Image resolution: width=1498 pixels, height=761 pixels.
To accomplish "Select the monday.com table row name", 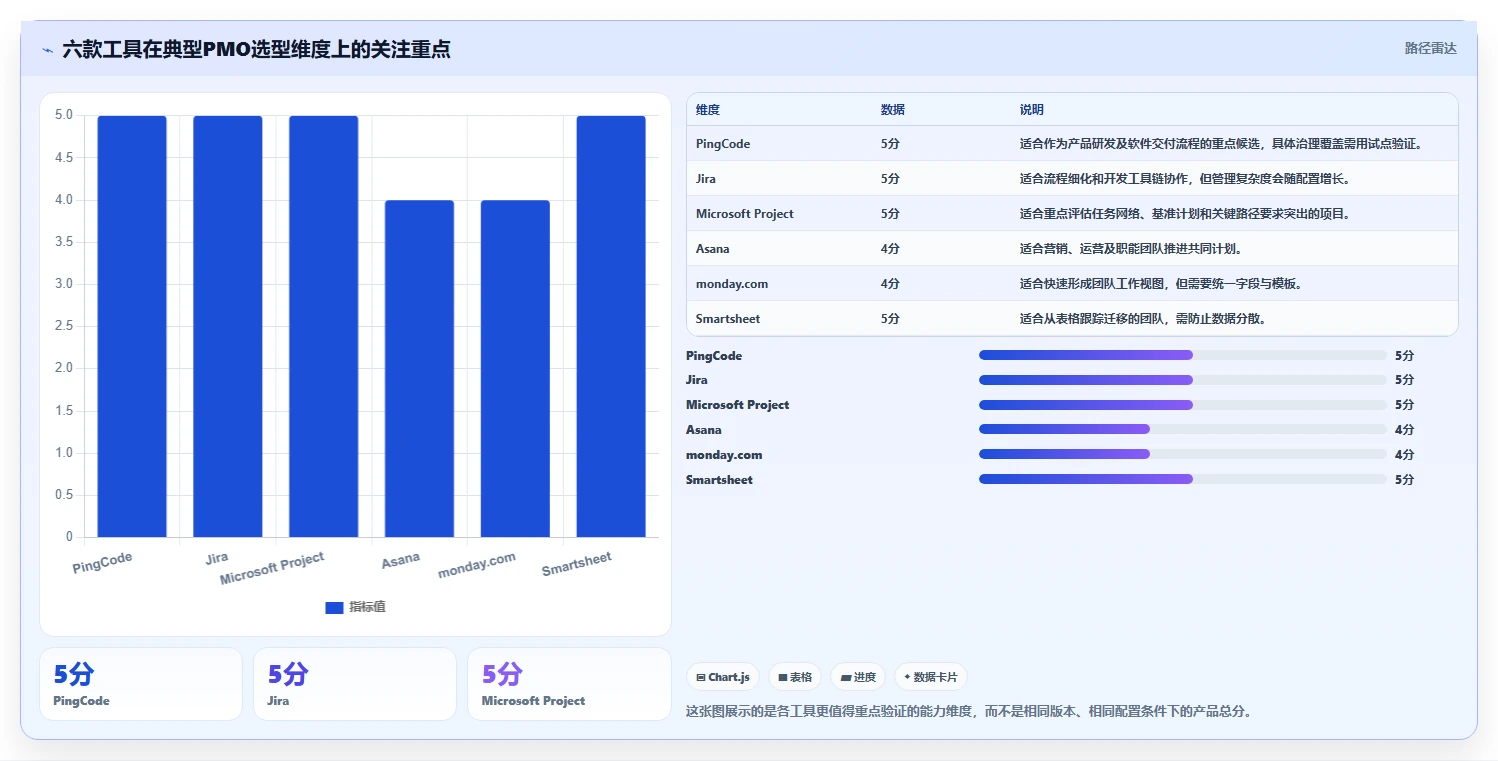I will (x=732, y=284).
